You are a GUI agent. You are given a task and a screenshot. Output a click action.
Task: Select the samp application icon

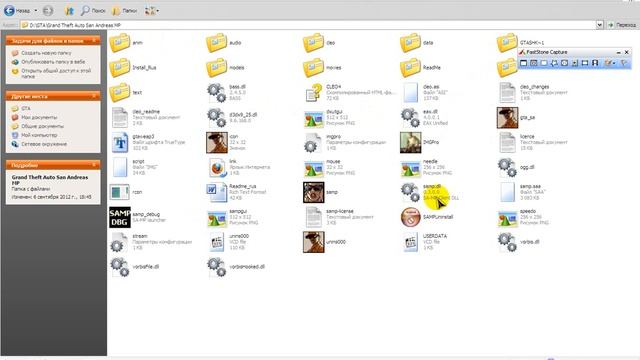[313, 192]
